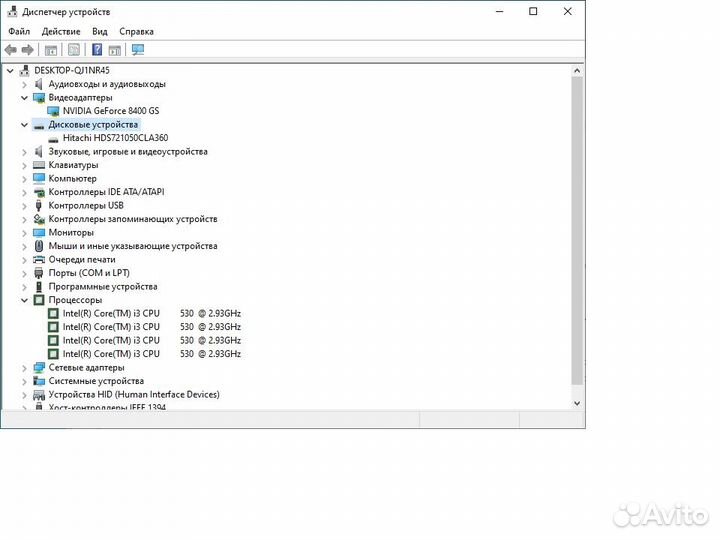Expand the Контроллеры USB category
The height and width of the screenshot is (540, 720).
[25, 205]
